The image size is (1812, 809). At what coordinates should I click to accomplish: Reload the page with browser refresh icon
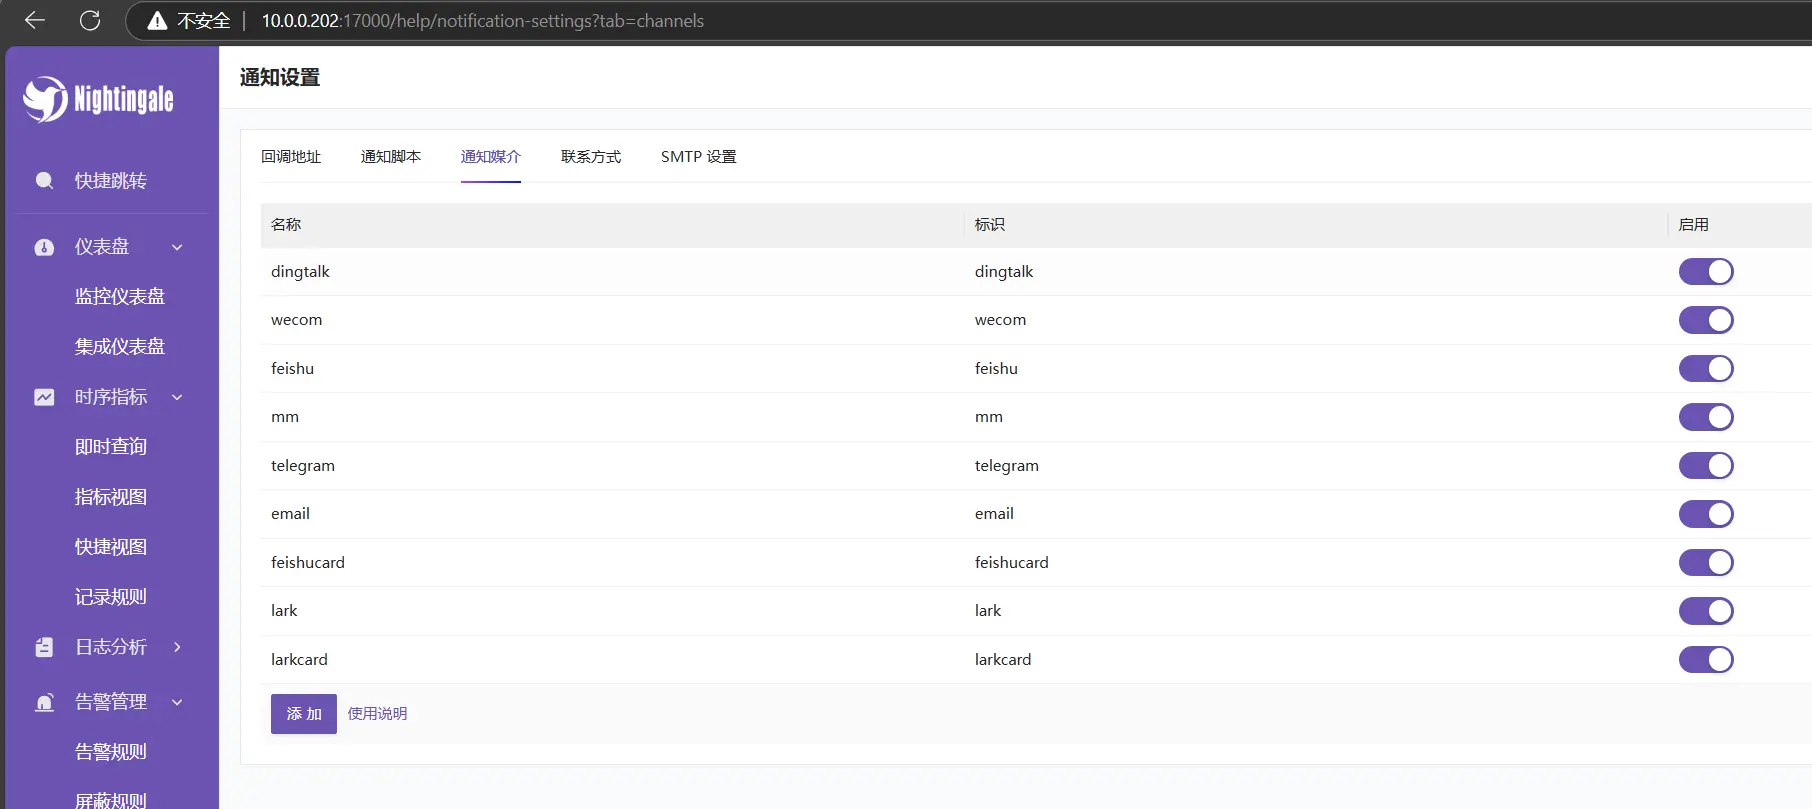click(x=90, y=20)
